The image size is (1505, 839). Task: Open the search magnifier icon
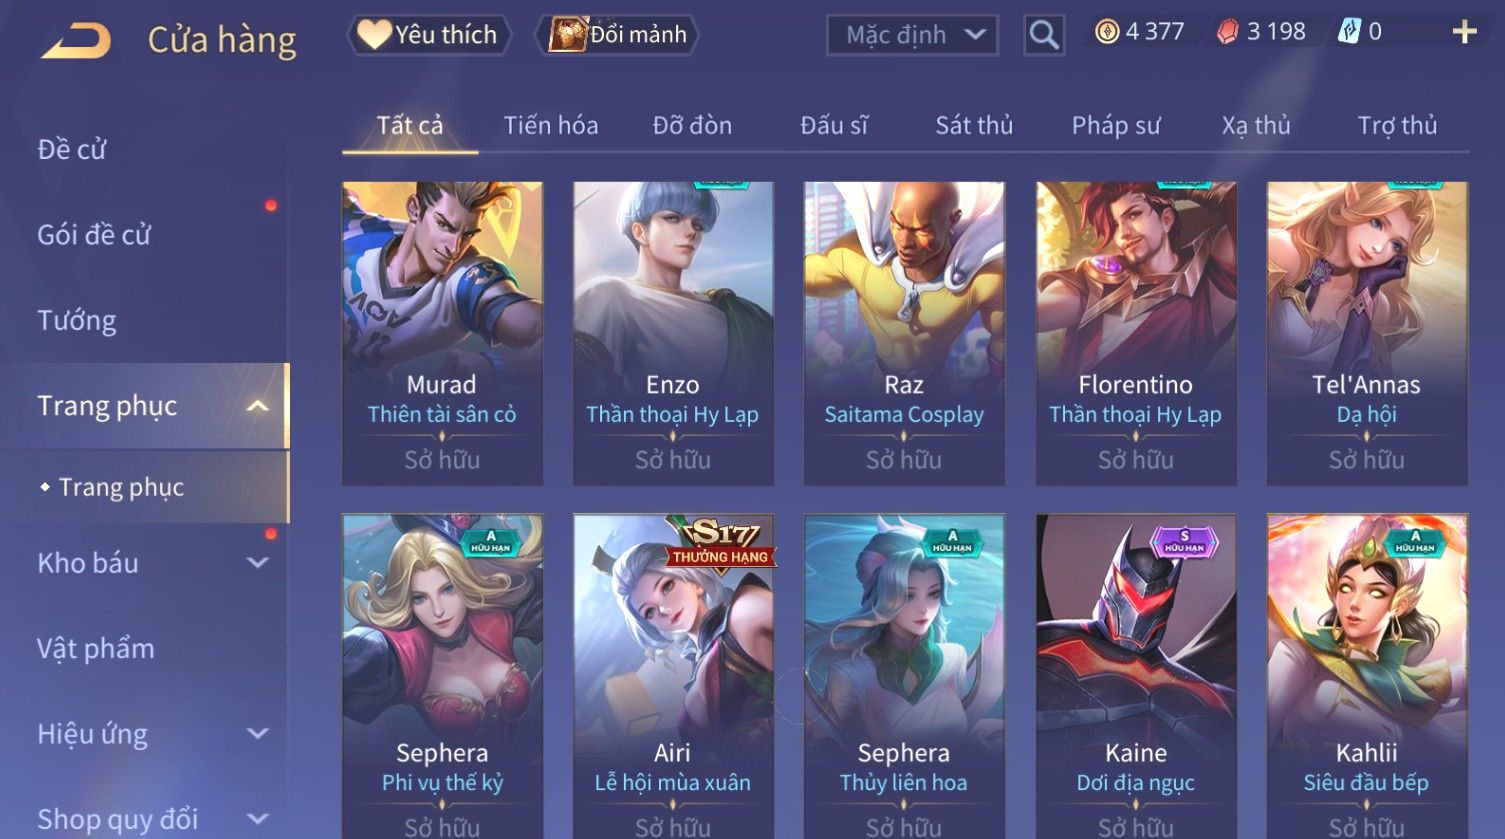[1043, 35]
